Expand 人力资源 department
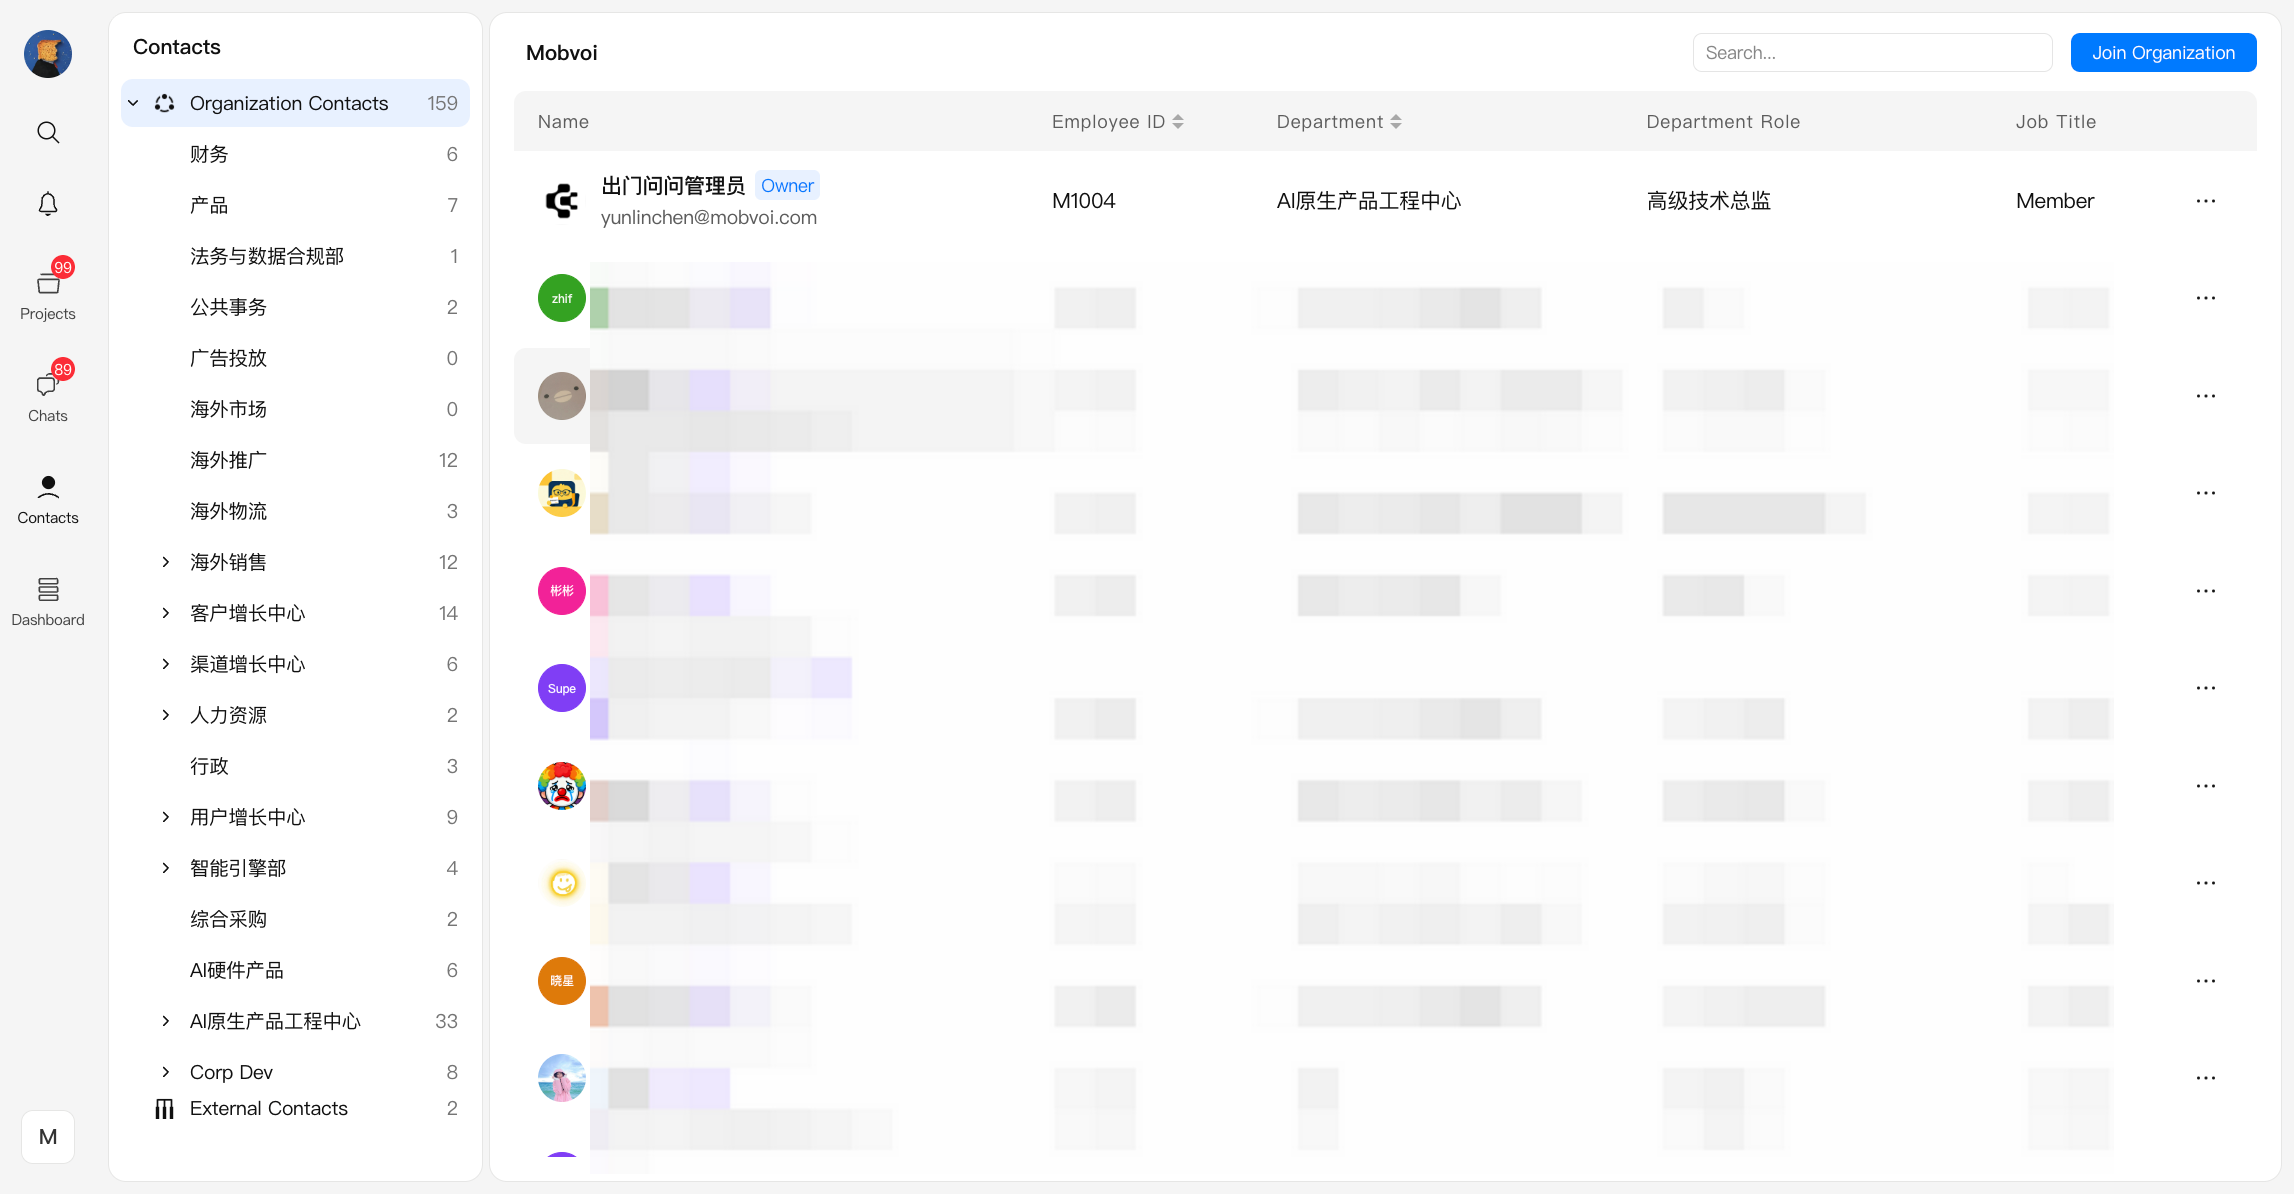Screen dimensions: 2294x1194 click(166, 715)
